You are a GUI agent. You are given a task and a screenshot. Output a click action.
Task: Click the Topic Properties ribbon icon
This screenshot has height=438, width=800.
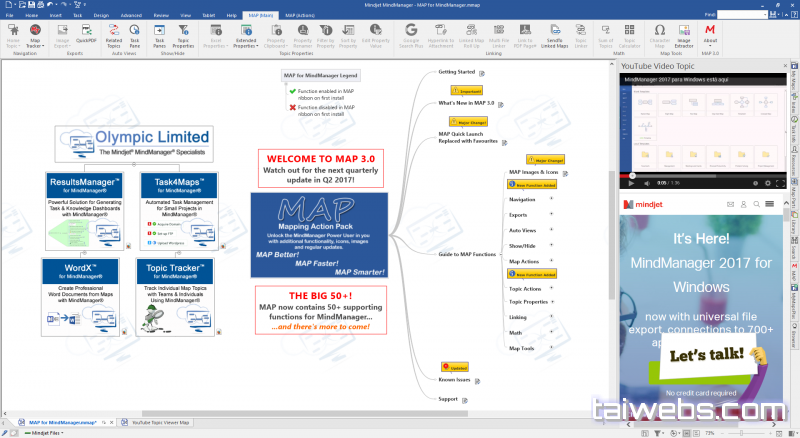pos(183,33)
